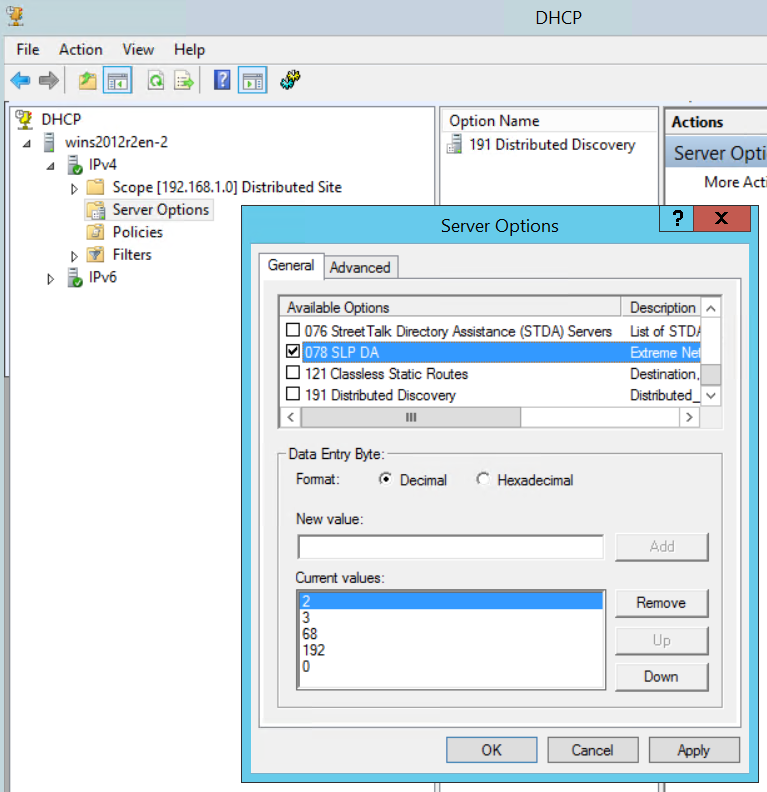
Task: Expand the Scope [192.168.1.0] tree node
Action: coord(74,188)
